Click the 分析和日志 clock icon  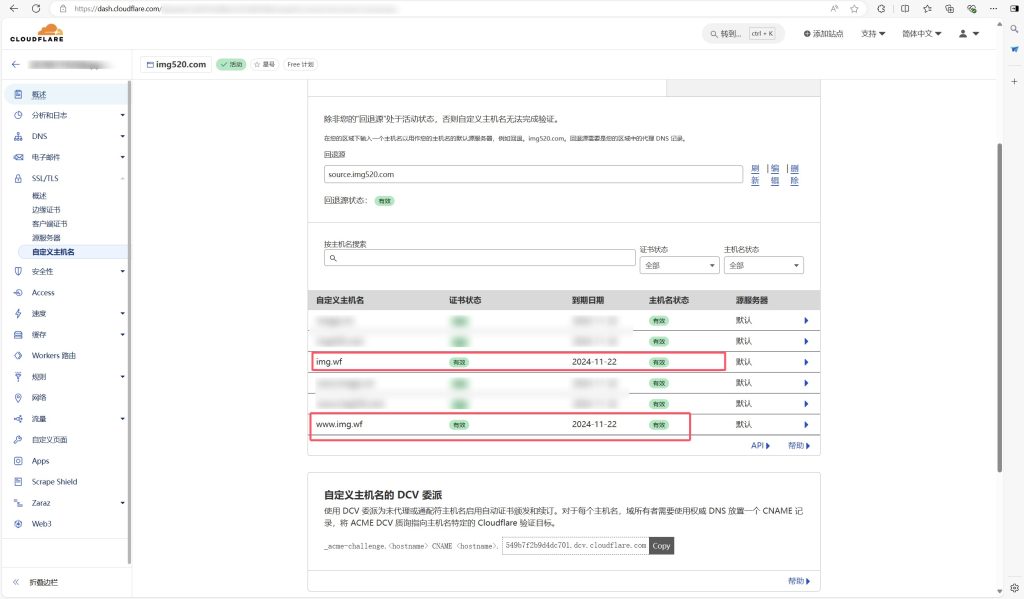[18, 115]
